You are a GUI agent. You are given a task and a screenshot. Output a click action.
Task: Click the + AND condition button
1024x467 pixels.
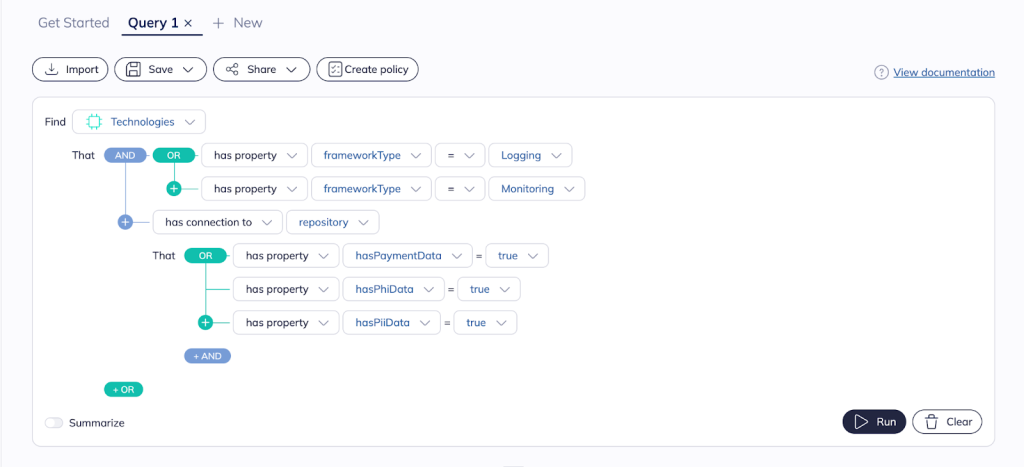click(207, 356)
